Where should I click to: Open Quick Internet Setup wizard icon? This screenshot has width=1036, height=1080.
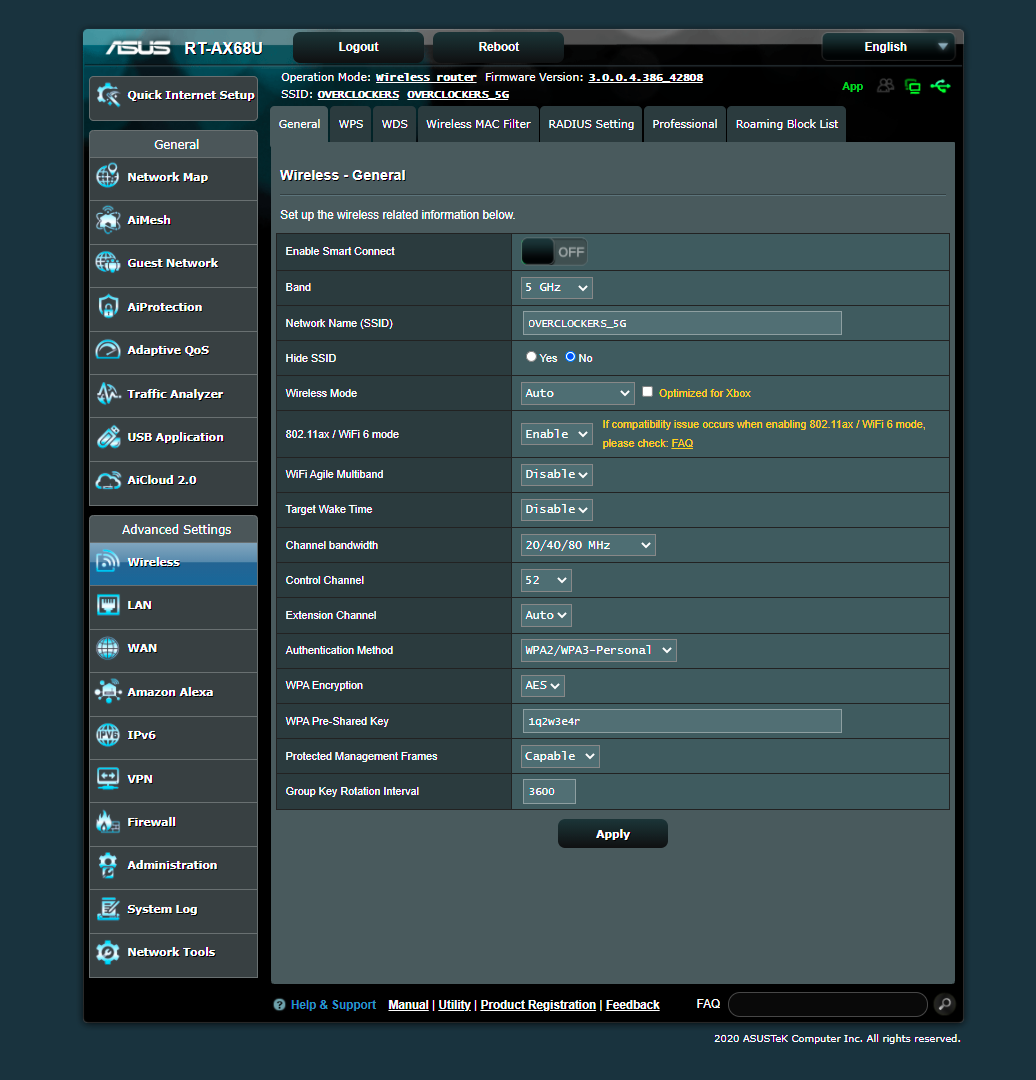click(x=108, y=95)
